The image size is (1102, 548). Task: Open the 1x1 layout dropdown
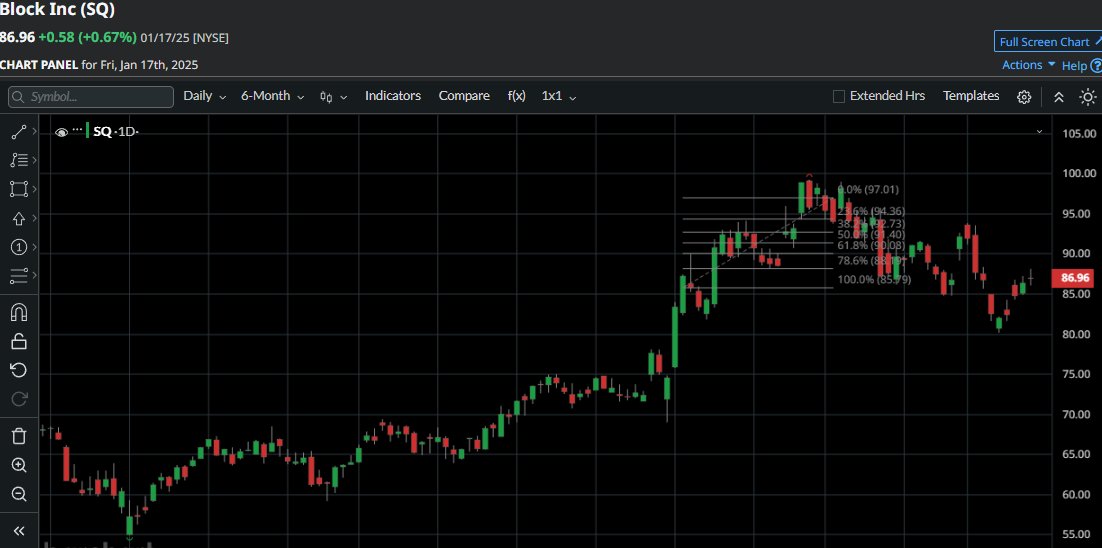tap(559, 96)
